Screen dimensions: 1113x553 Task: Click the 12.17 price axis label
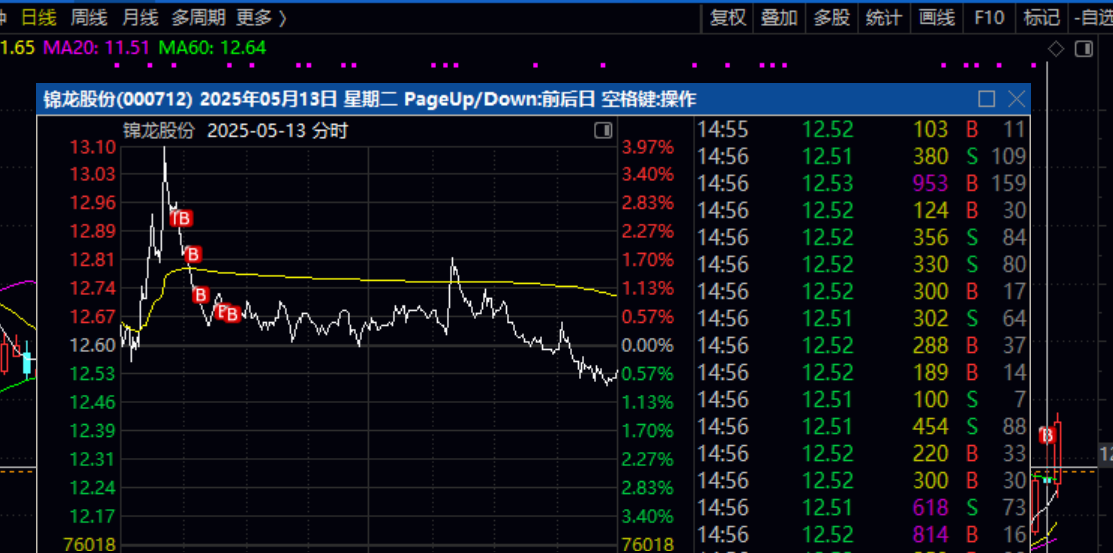tap(92, 516)
